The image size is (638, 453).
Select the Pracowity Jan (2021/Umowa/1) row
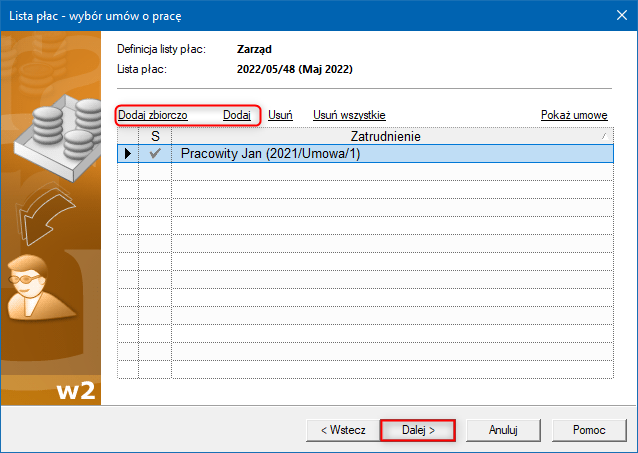click(390, 154)
